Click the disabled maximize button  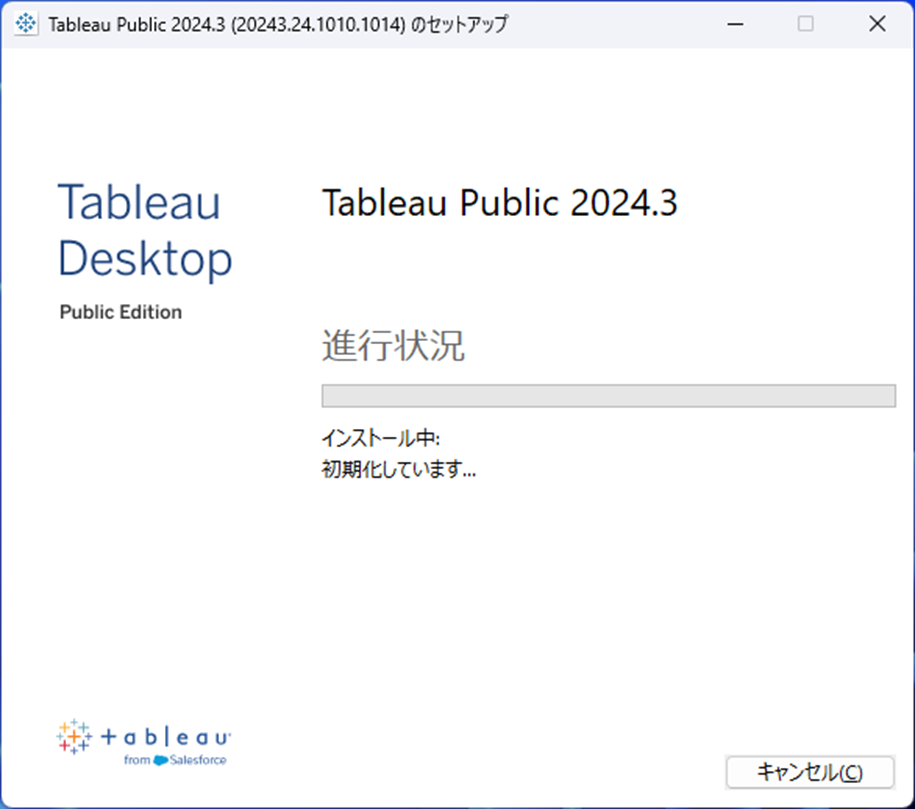click(x=805, y=24)
